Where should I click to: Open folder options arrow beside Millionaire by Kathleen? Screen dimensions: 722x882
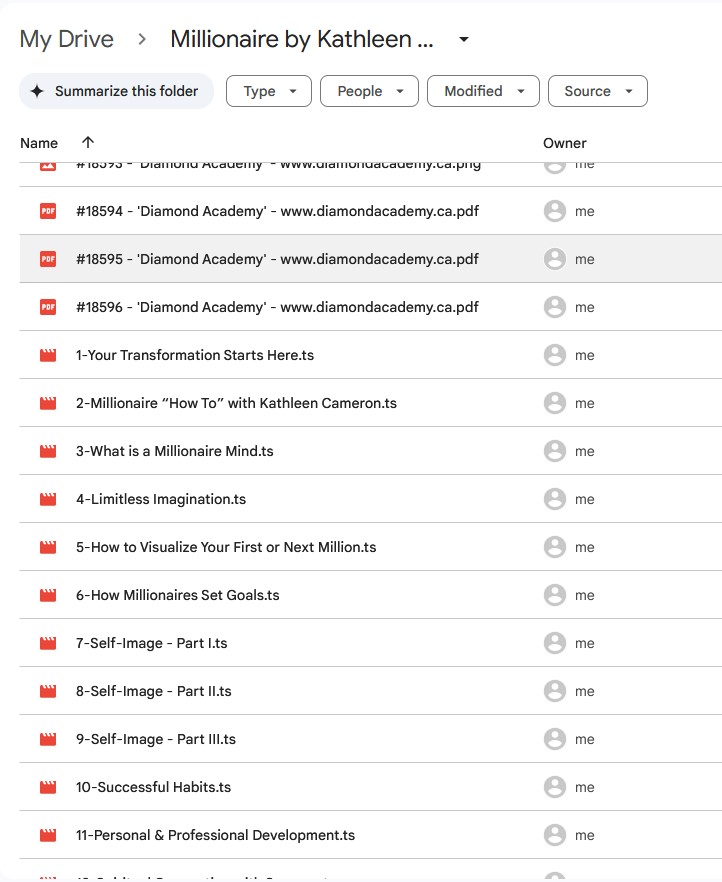coord(463,40)
